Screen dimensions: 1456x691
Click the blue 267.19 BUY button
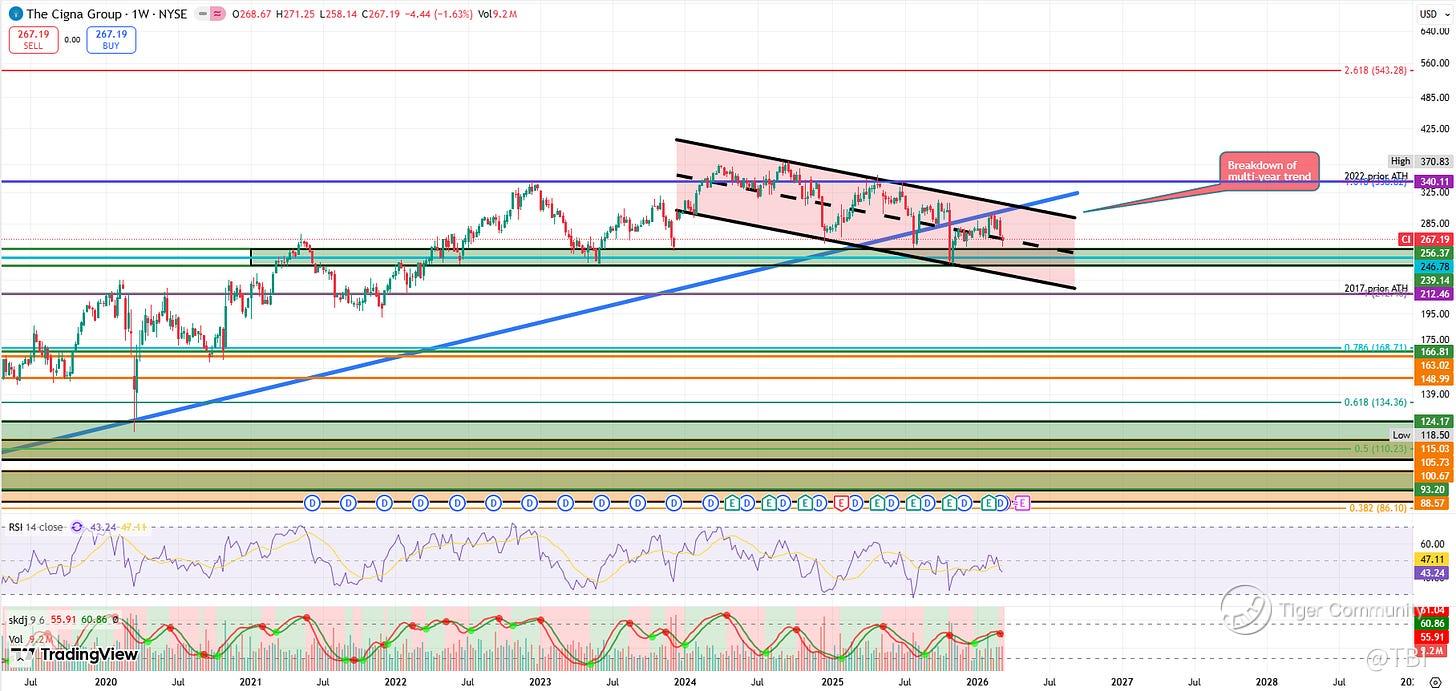click(112, 40)
